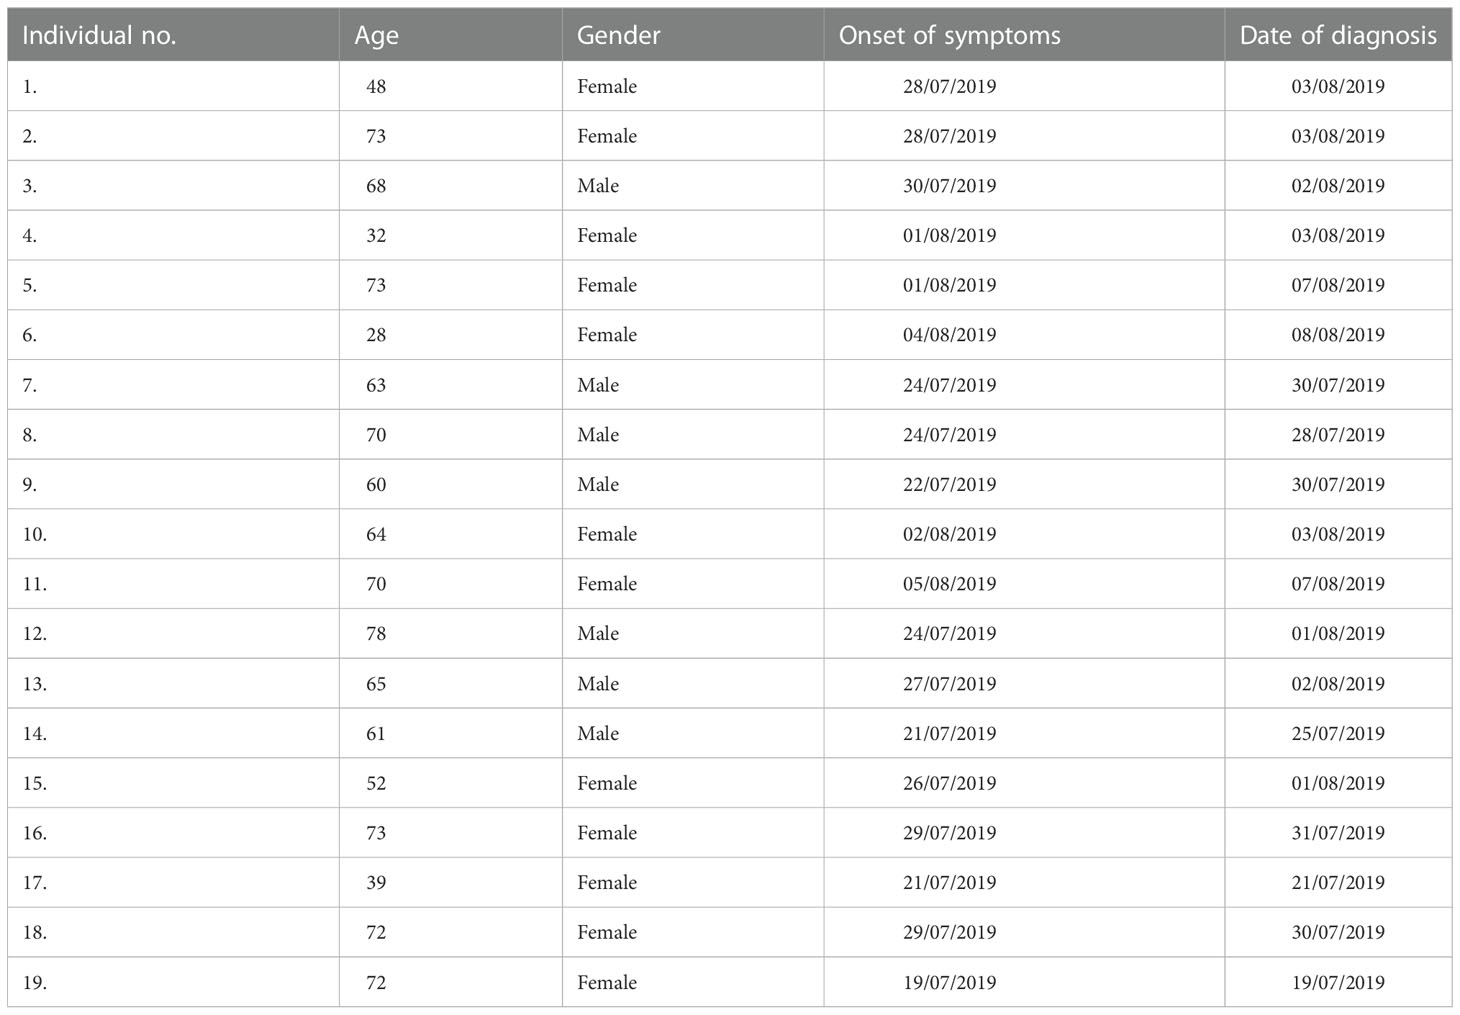The image size is (1460, 1015).
Task: Click the Date of diagnosis header
Action: [x=1338, y=36]
